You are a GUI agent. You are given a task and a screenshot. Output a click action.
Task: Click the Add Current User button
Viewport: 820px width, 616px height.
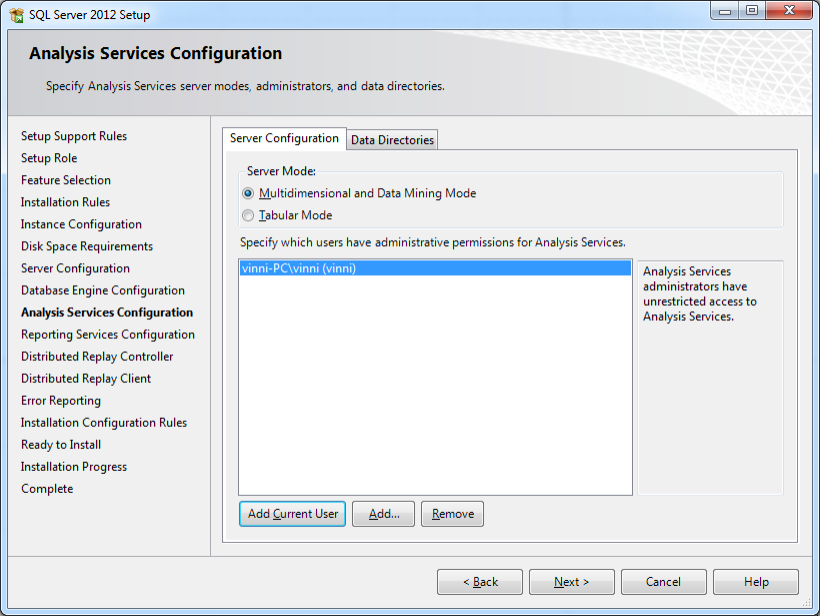click(x=292, y=514)
